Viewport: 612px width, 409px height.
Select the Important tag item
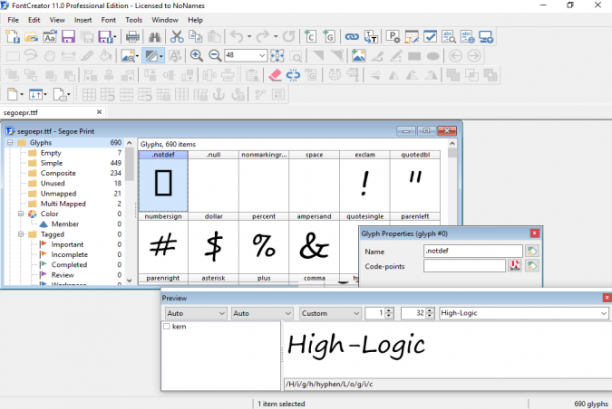(67, 244)
